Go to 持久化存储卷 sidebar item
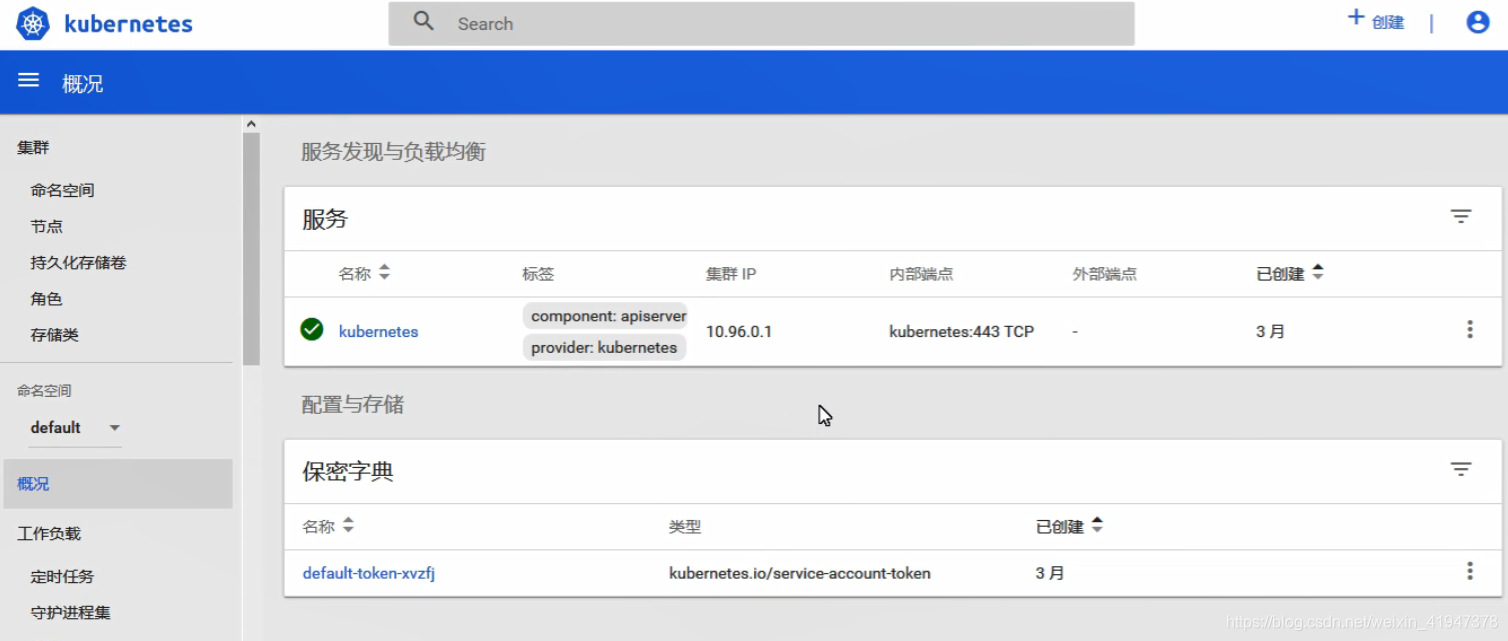1508x641 pixels. pyautogui.click(x=78, y=263)
